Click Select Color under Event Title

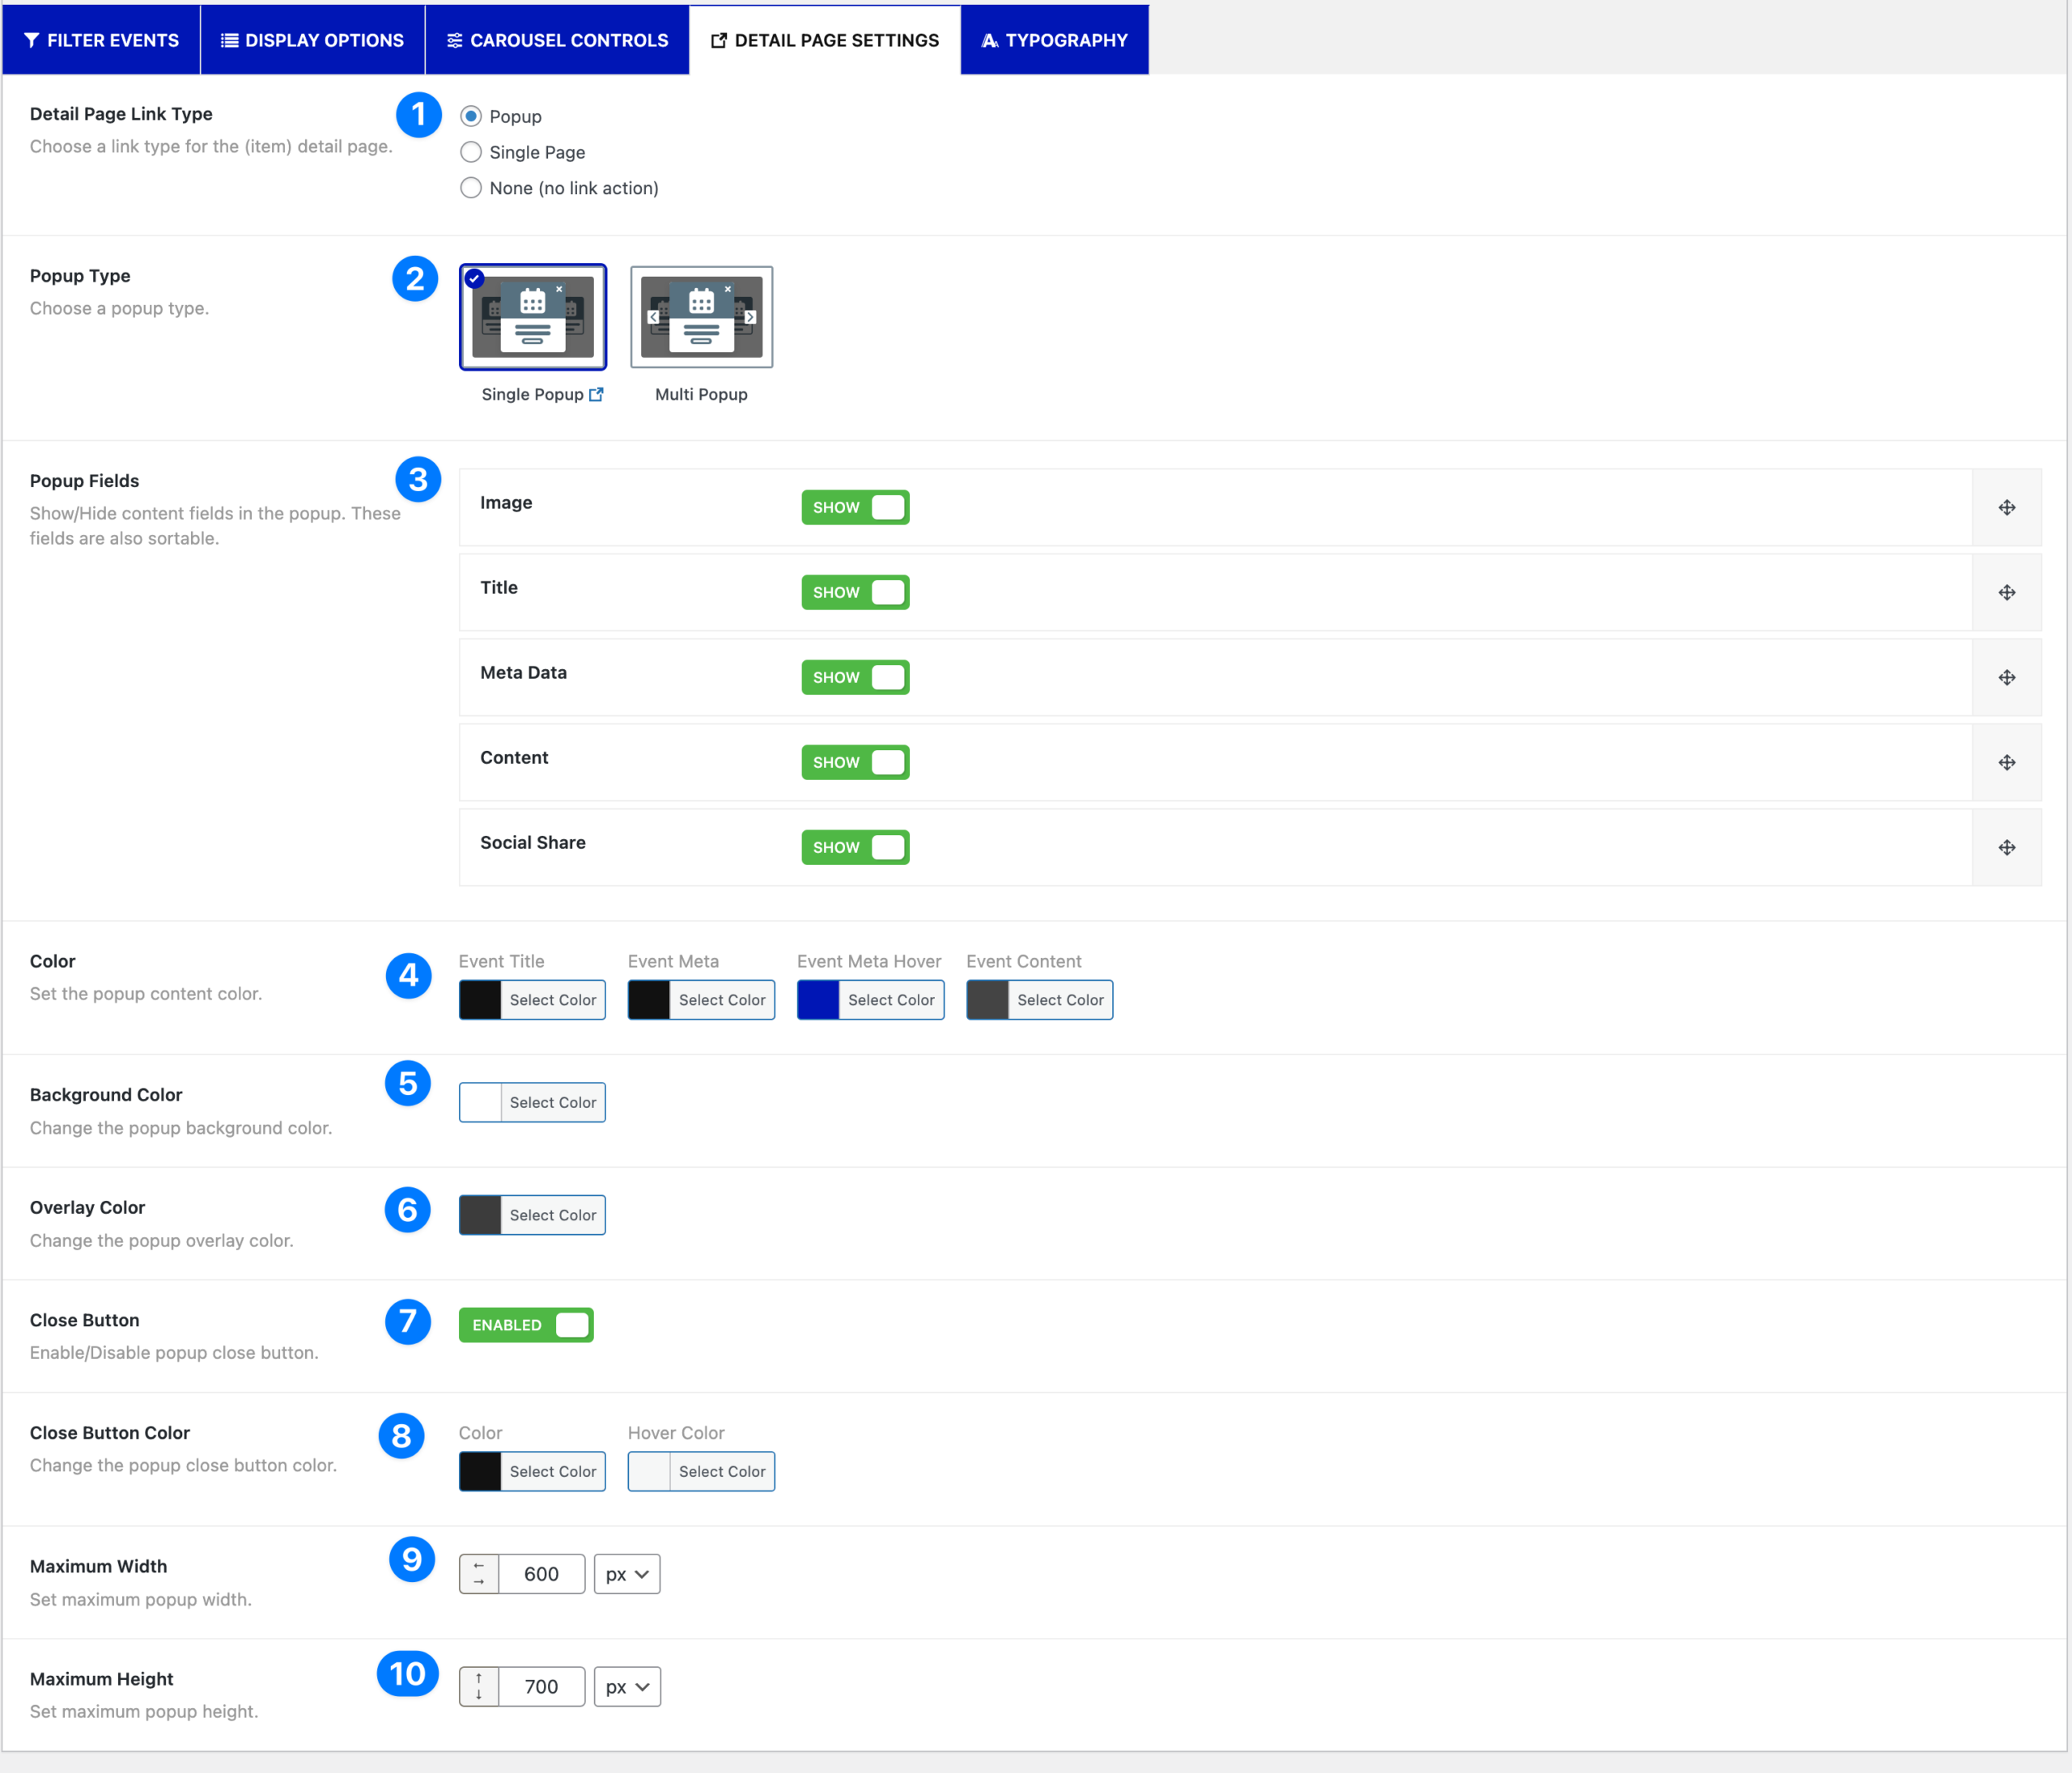[x=553, y=1000]
